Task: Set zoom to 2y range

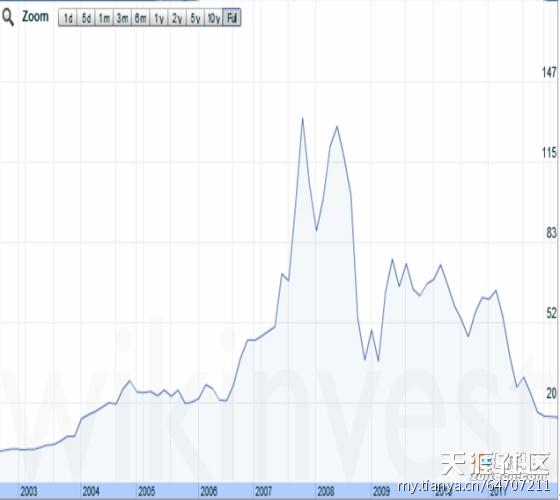Action: click(177, 18)
